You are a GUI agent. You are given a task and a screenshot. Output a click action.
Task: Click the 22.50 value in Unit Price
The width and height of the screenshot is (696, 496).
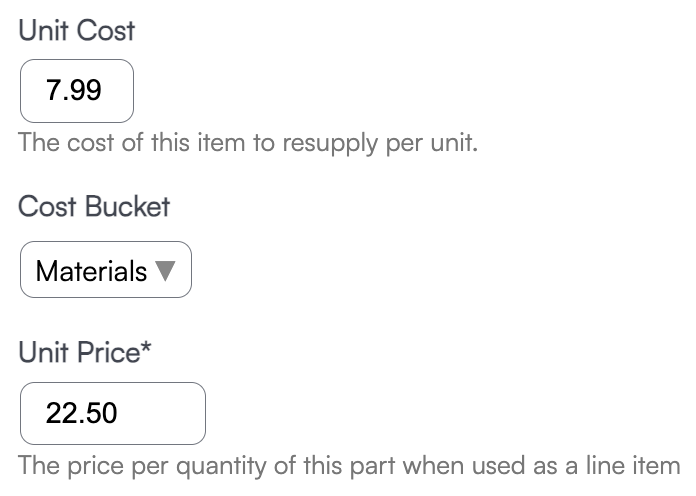point(81,412)
